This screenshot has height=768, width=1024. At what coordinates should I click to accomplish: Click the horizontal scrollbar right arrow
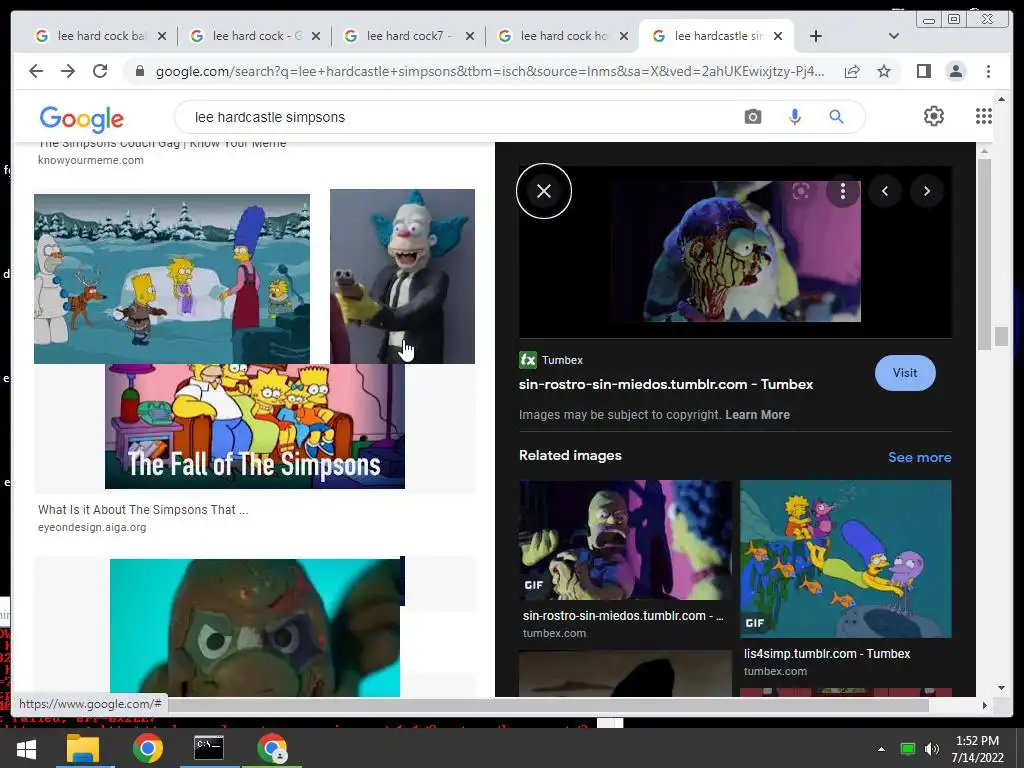[x=984, y=705]
